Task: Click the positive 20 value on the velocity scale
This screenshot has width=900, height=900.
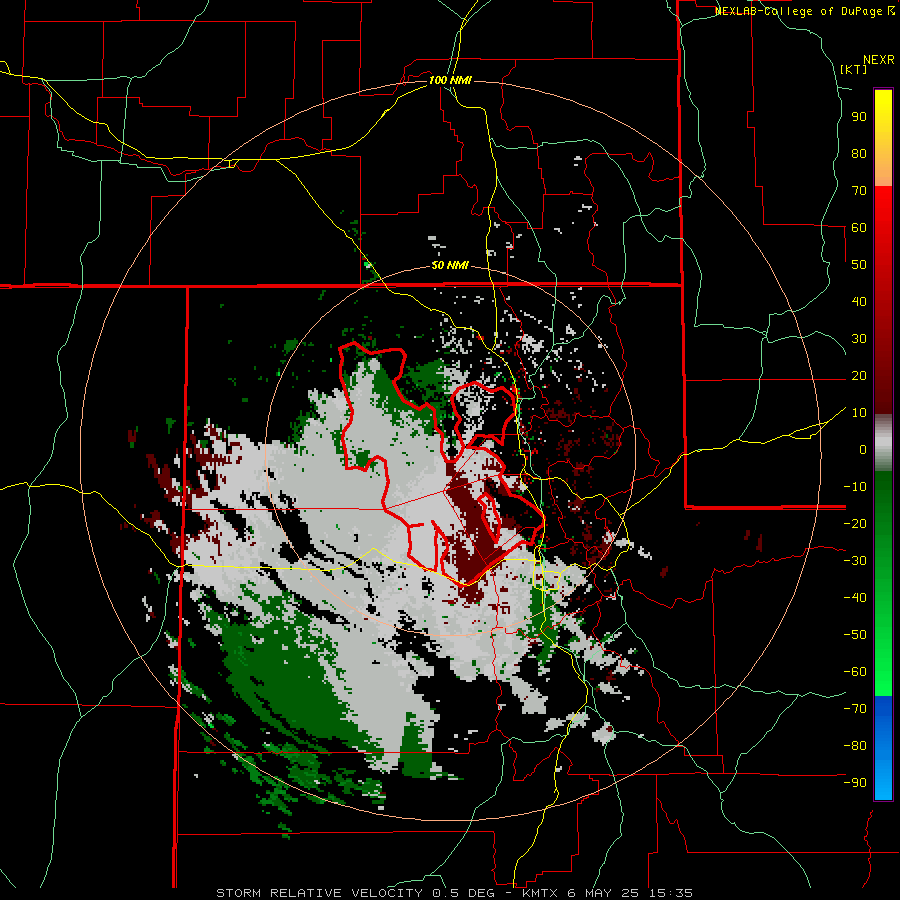Action: (x=859, y=375)
